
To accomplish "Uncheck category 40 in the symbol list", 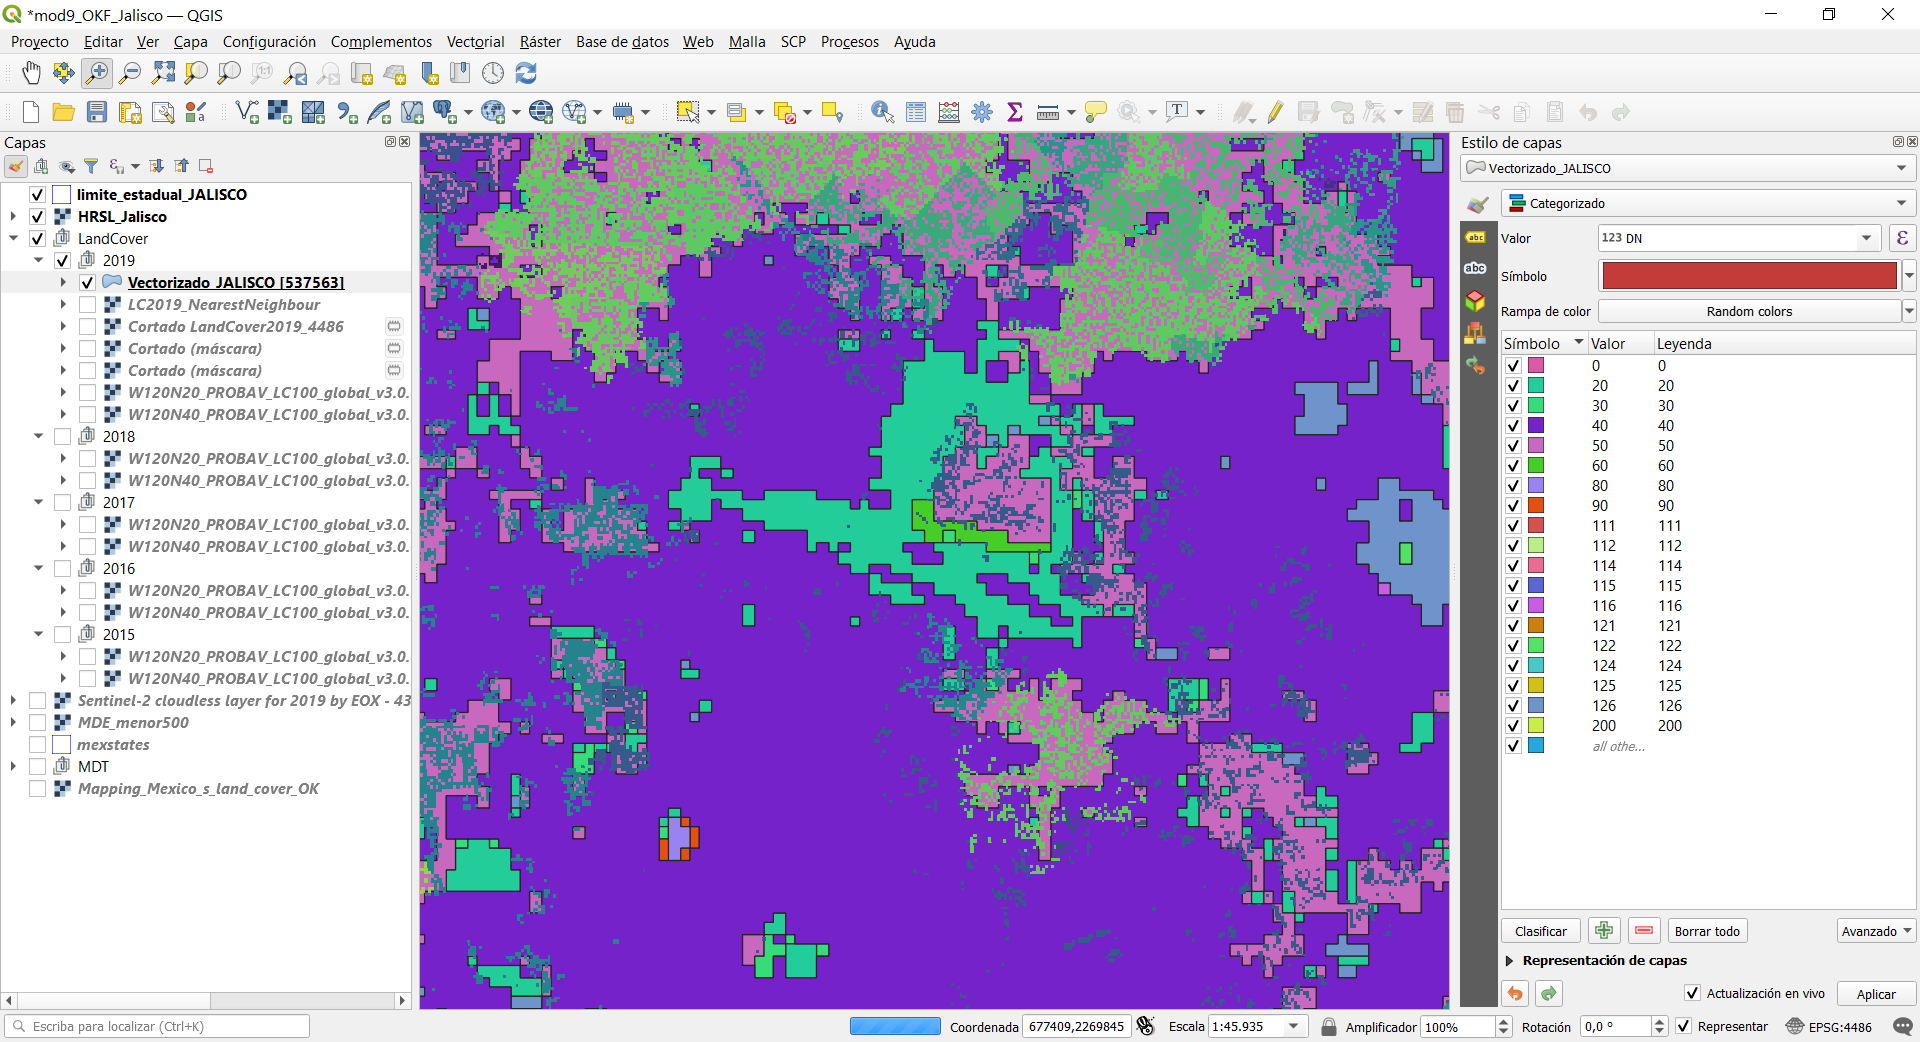I will pos(1513,425).
